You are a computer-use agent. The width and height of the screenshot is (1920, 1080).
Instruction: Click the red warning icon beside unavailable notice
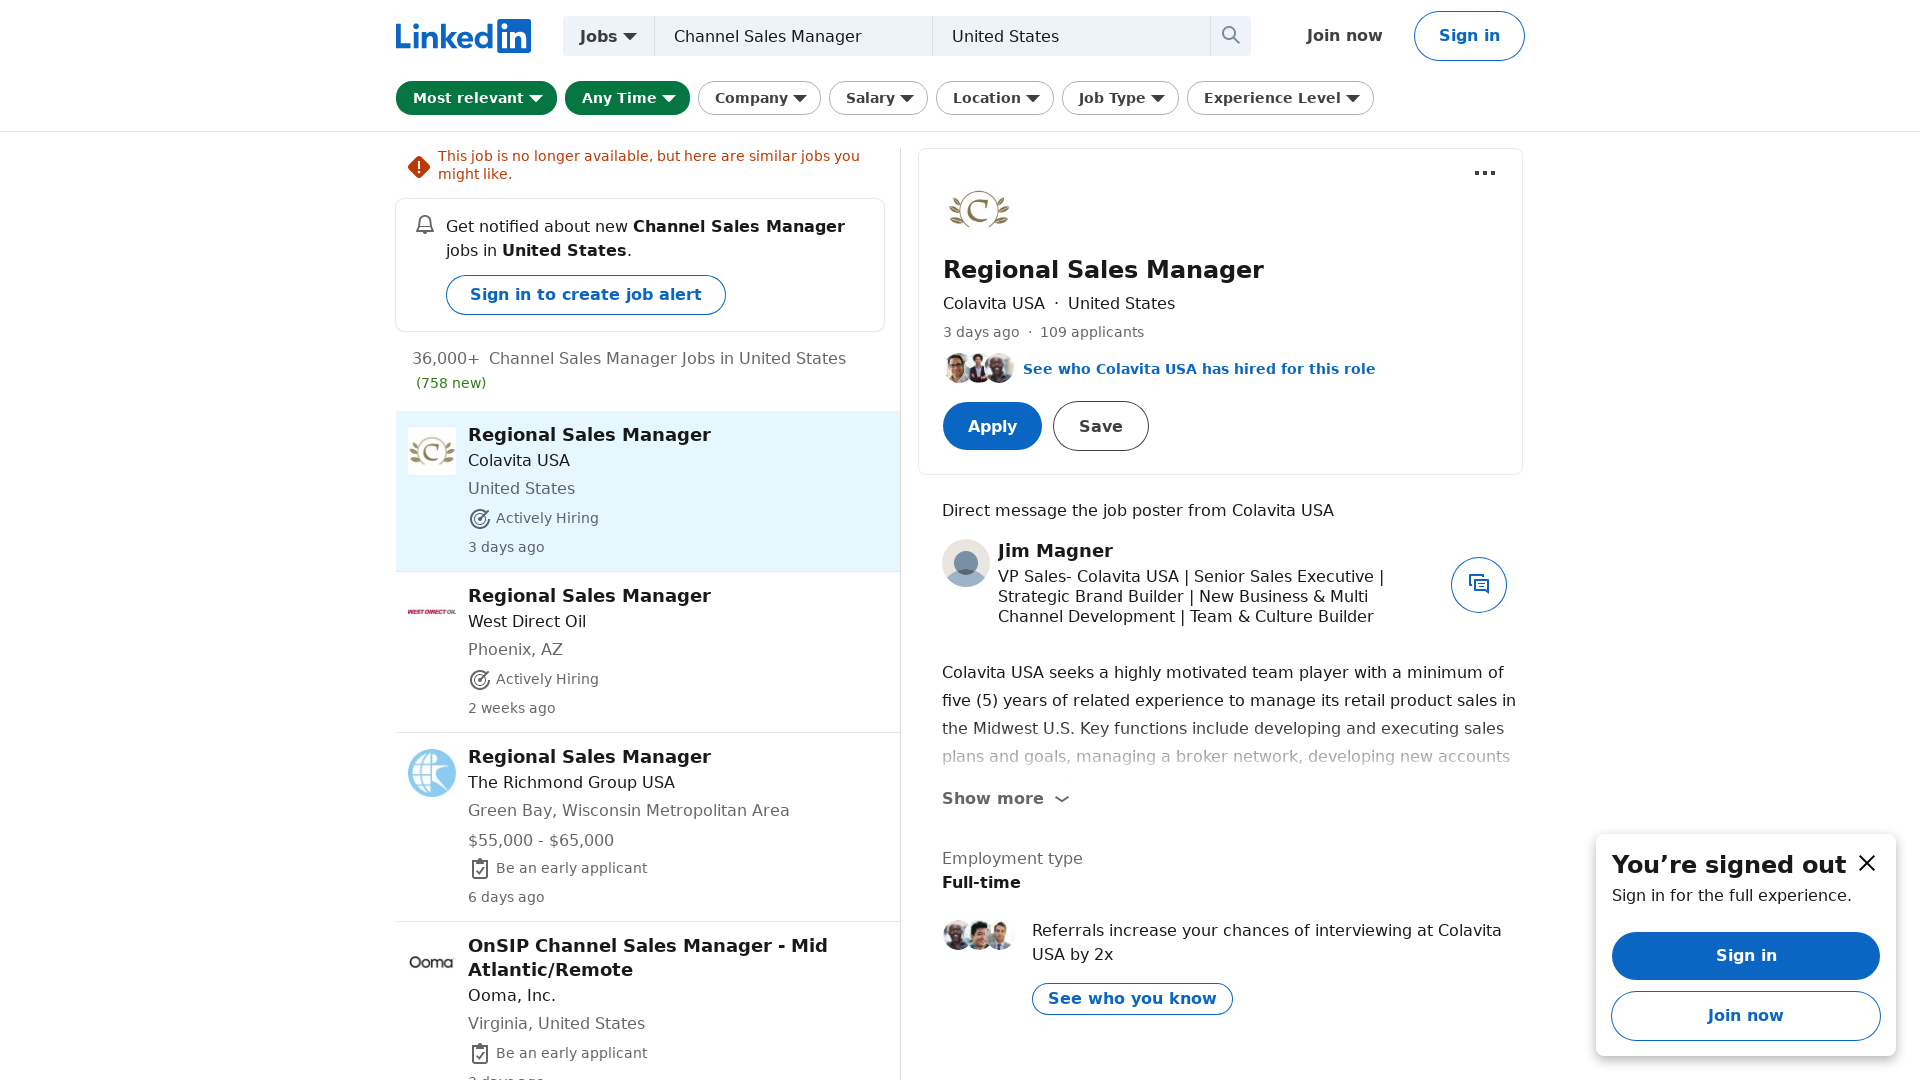coord(419,167)
